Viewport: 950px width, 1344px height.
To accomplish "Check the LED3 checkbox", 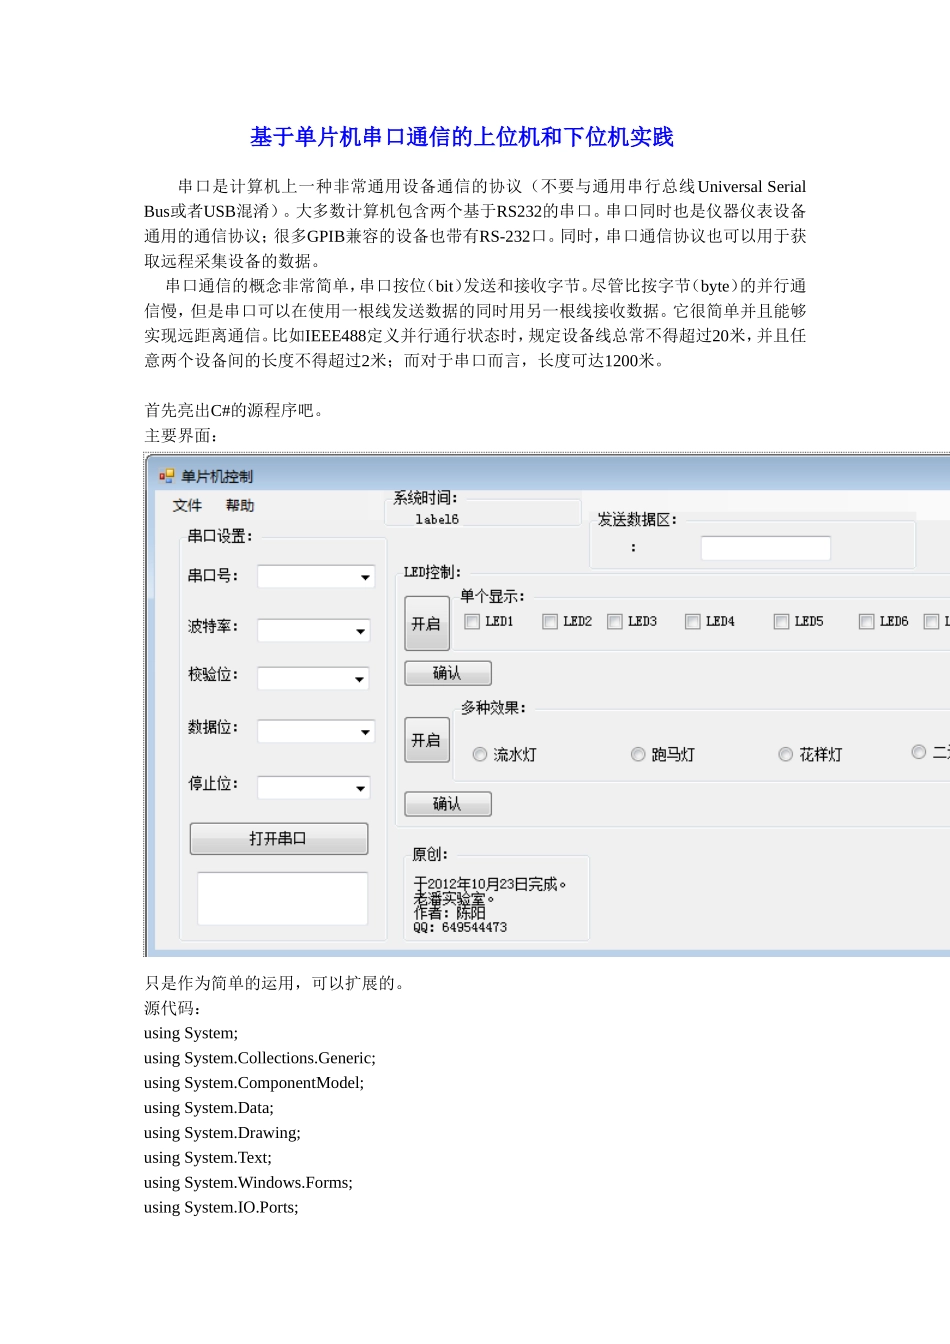I will click(615, 622).
